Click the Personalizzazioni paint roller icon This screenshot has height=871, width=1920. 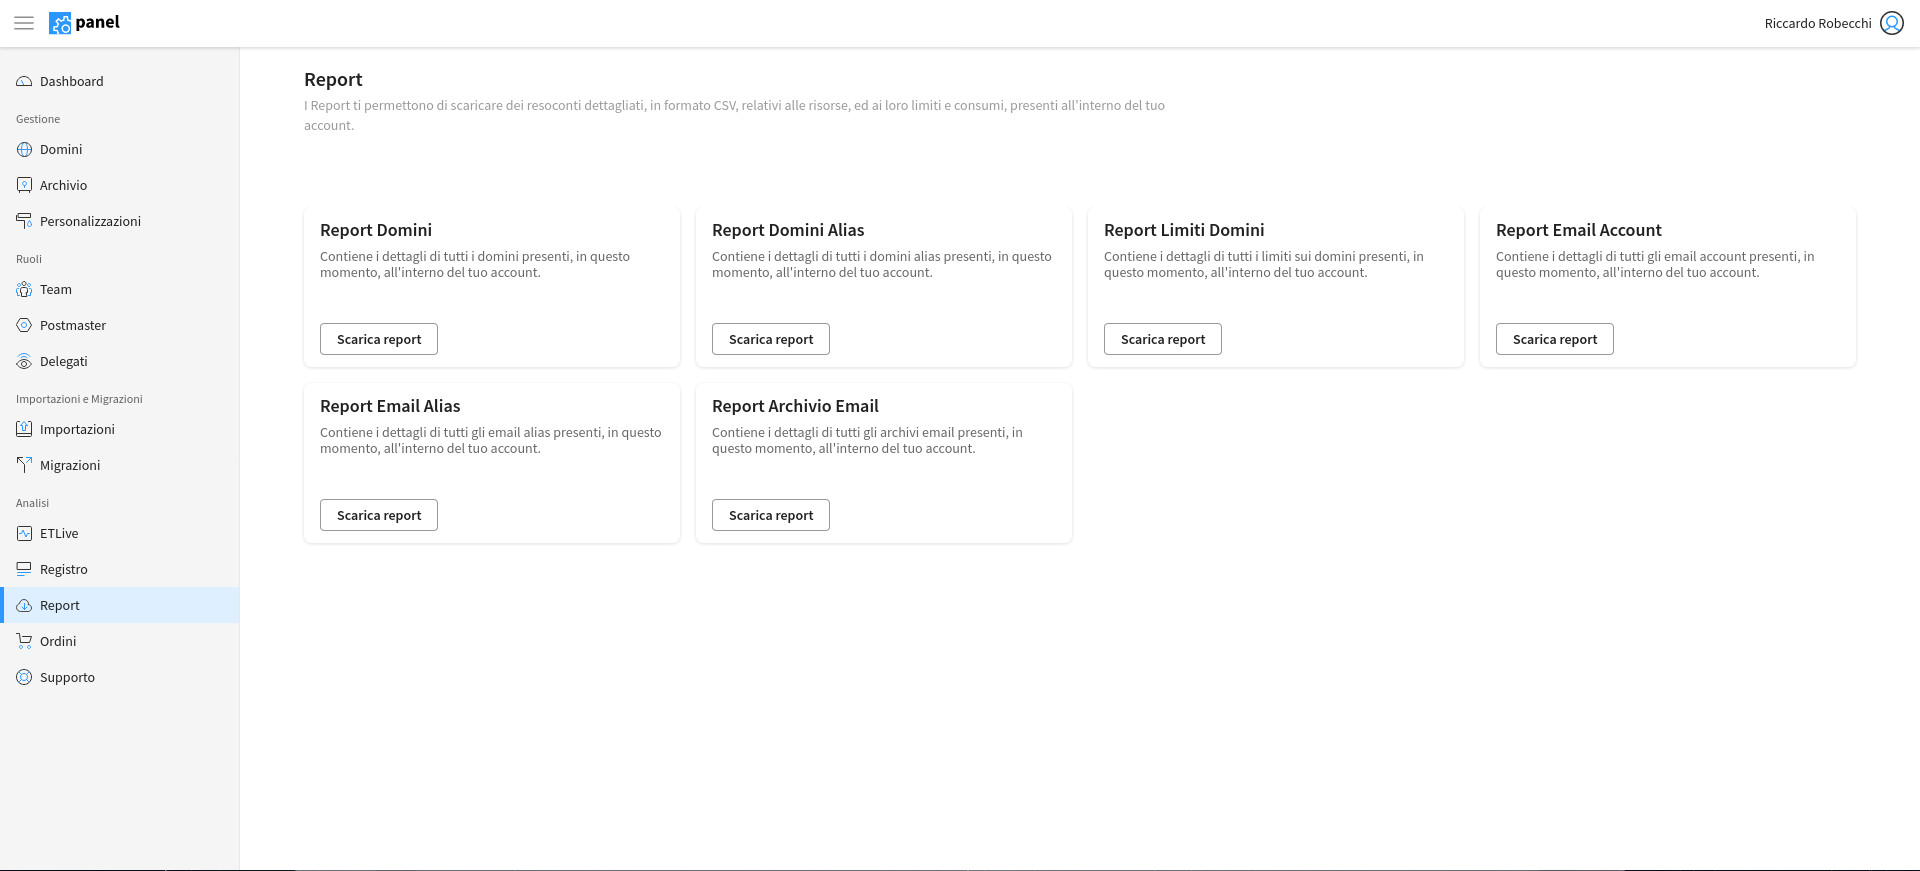coord(24,222)
